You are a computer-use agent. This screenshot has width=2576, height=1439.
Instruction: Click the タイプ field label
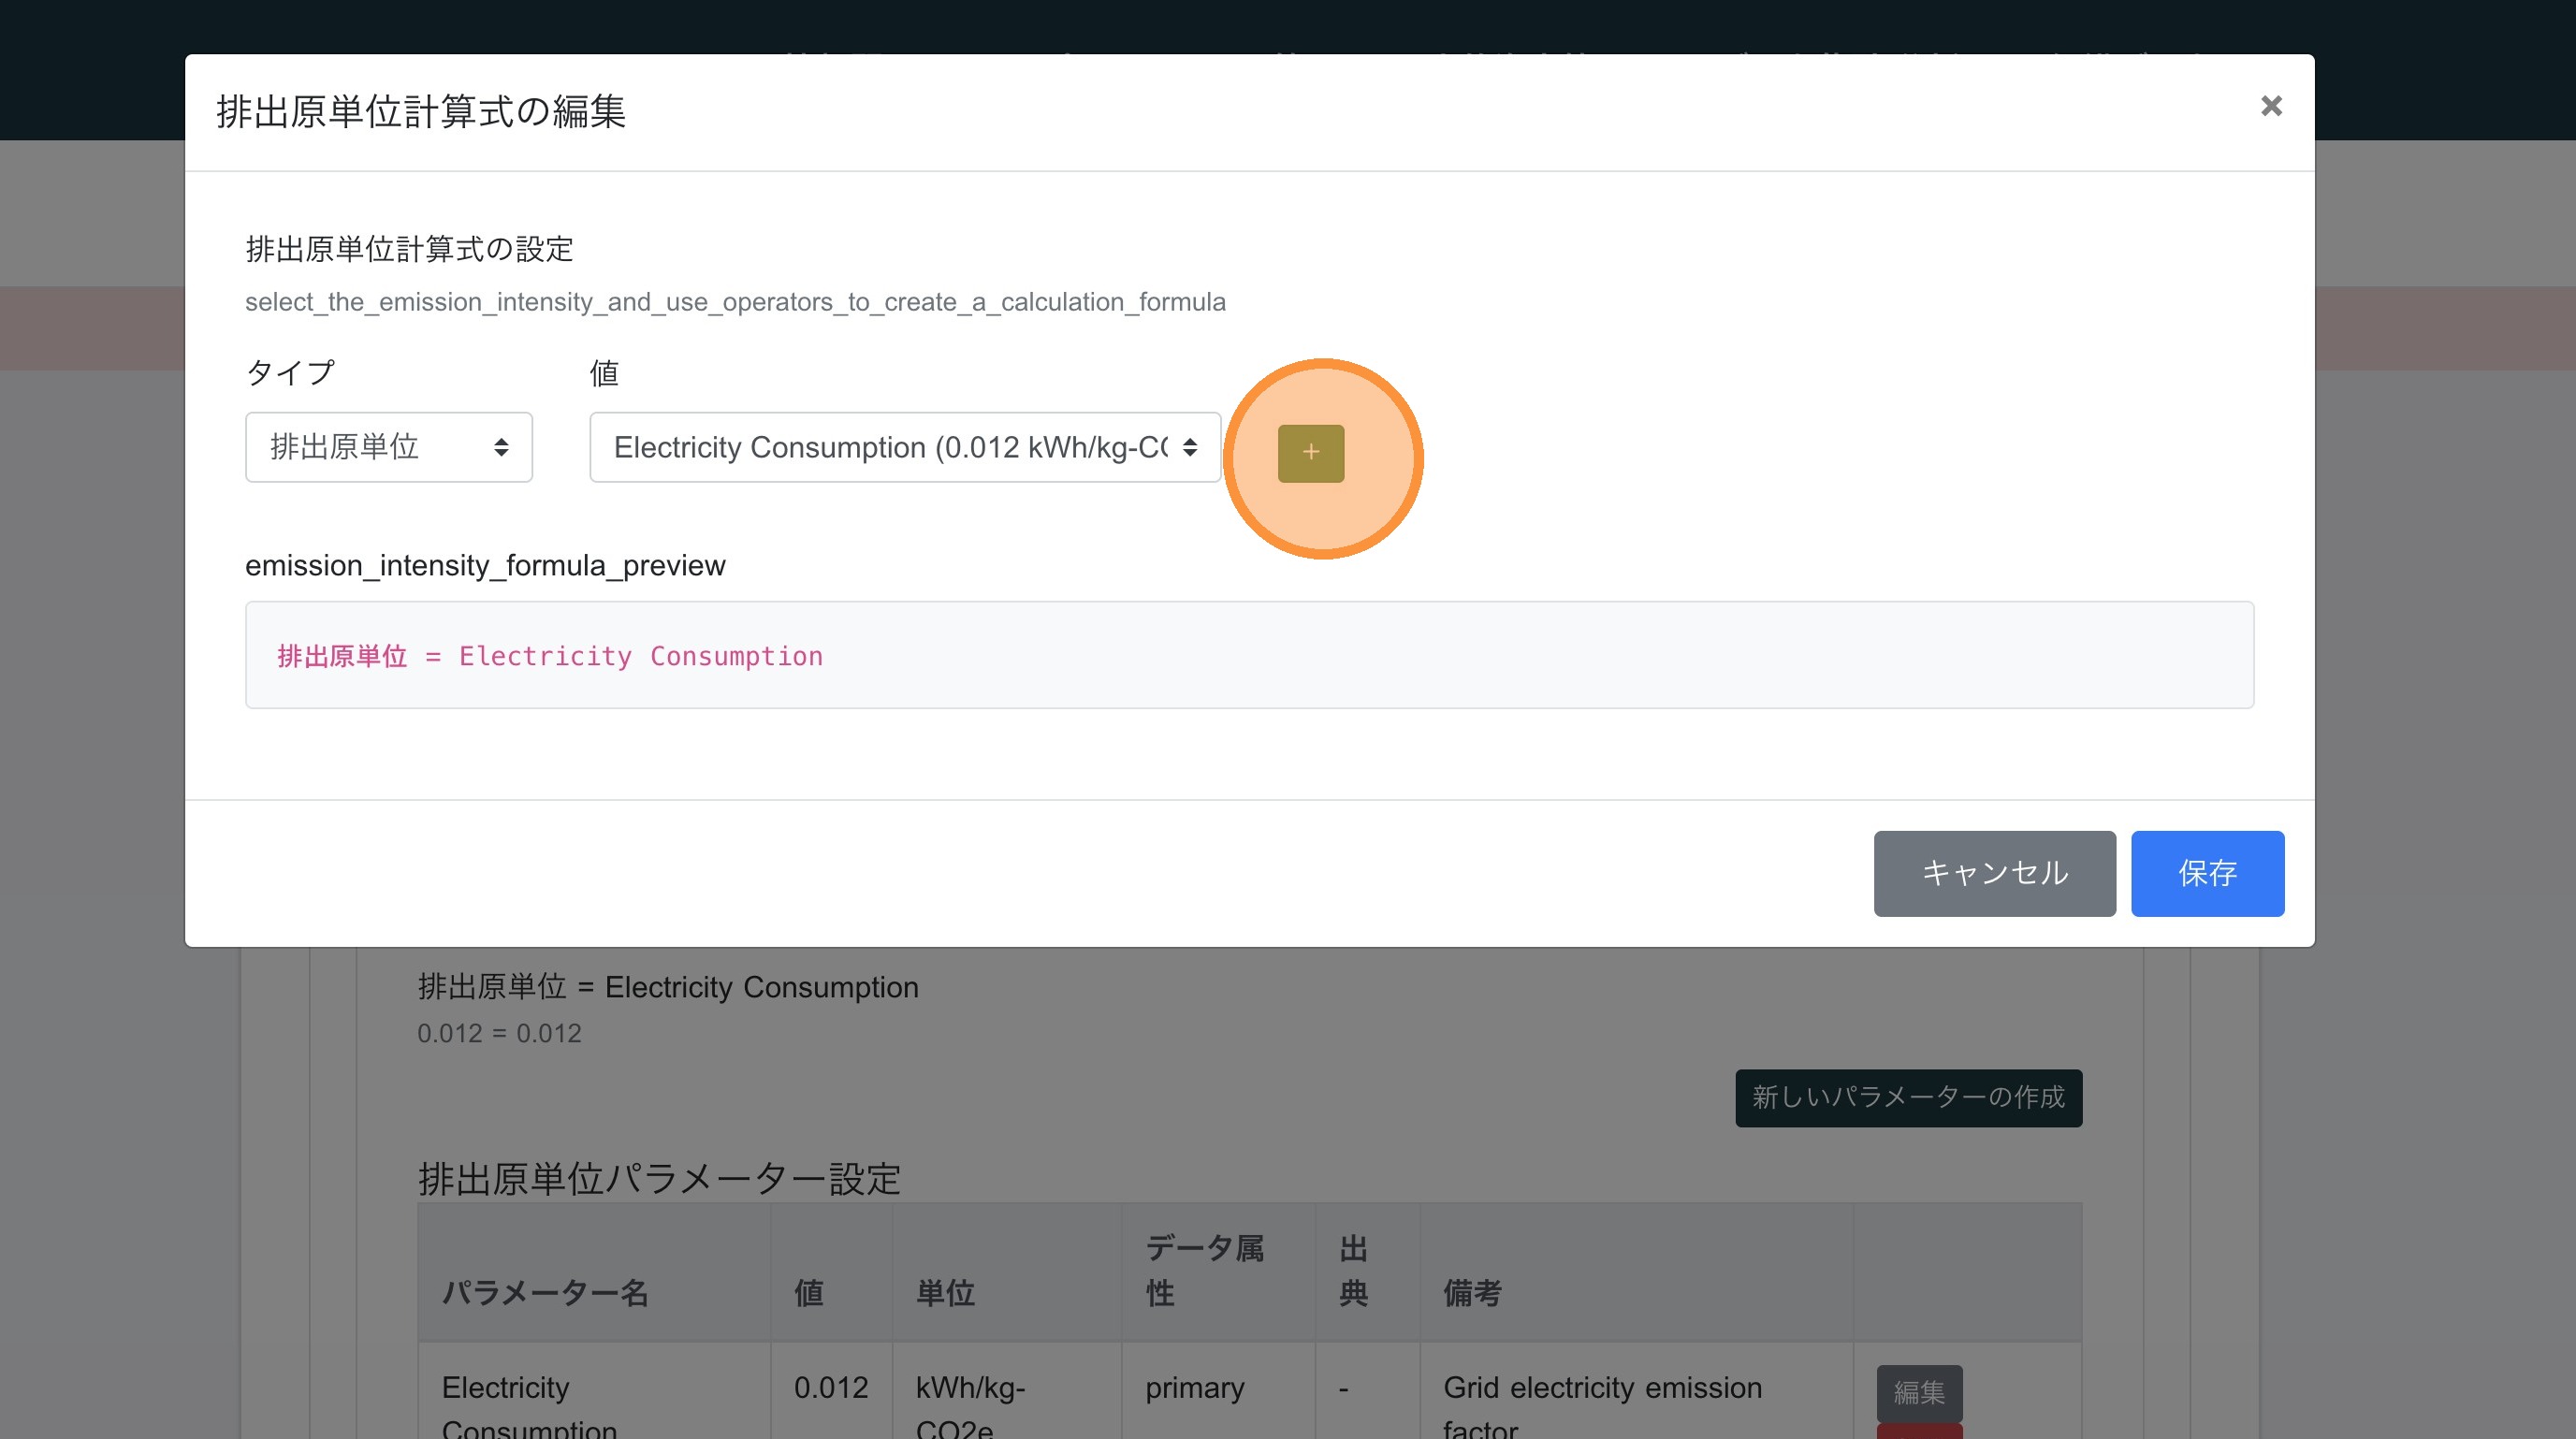click(290, 373)
